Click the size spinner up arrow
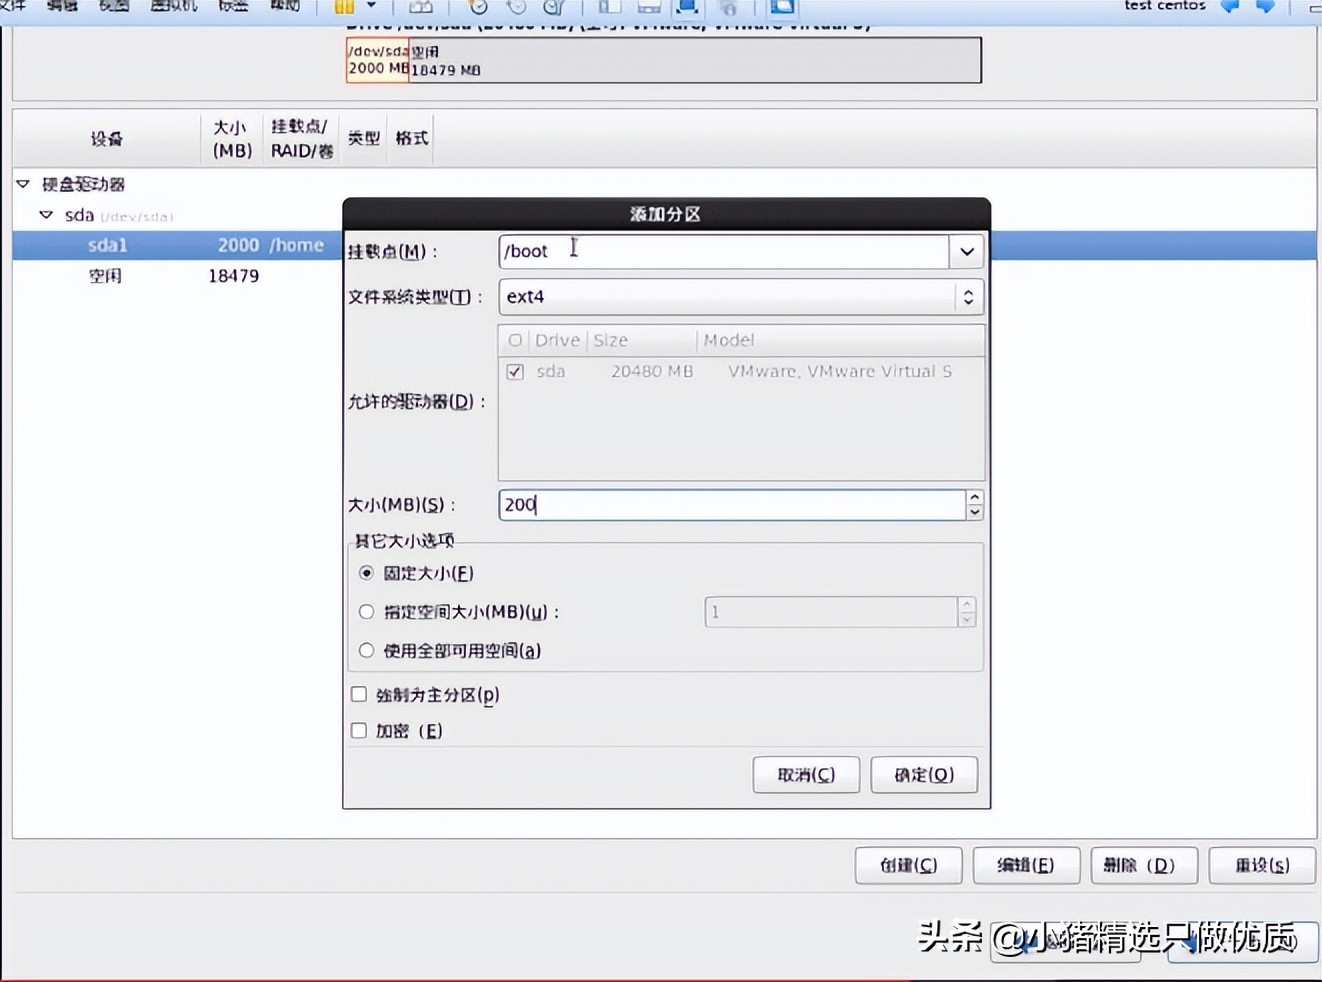The image size is (1322, 982). [x=974, y=498]
